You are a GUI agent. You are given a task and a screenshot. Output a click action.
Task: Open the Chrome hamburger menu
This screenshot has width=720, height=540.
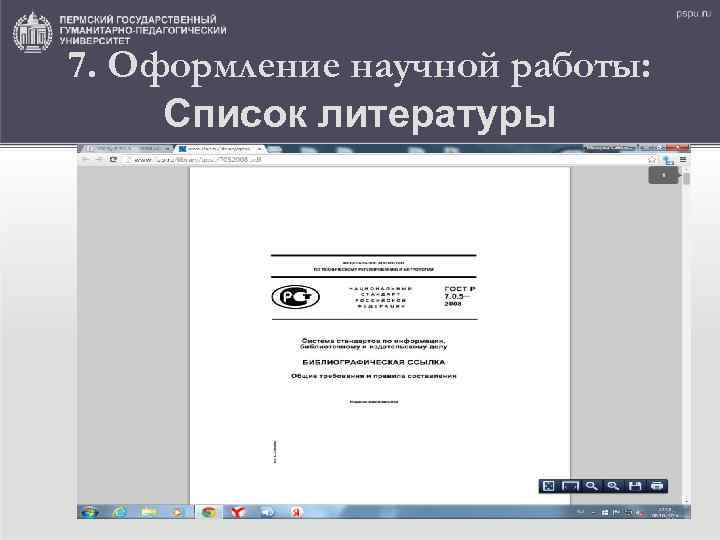pyautogui.click(x=683, y=160)
